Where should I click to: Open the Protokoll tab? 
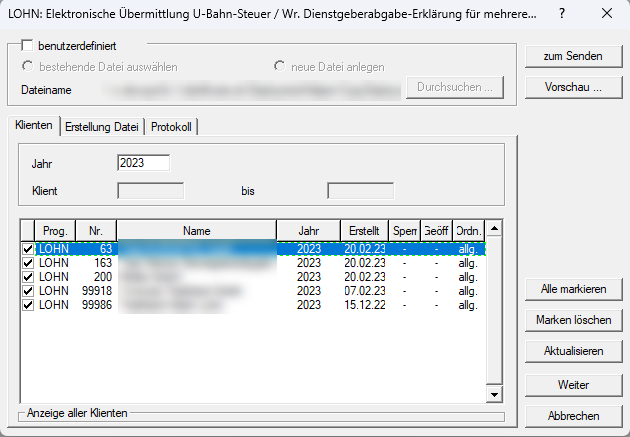[173, 127]
